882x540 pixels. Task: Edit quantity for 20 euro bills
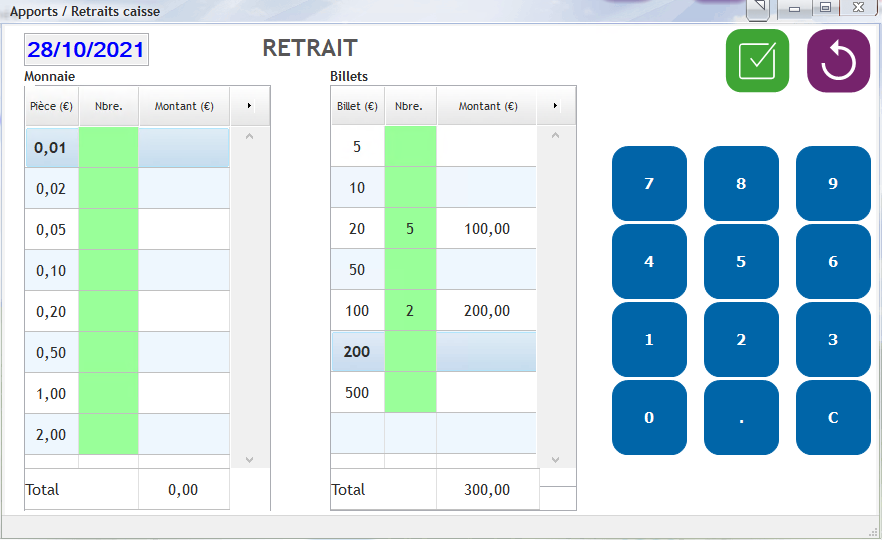click(x=410, y=229)
